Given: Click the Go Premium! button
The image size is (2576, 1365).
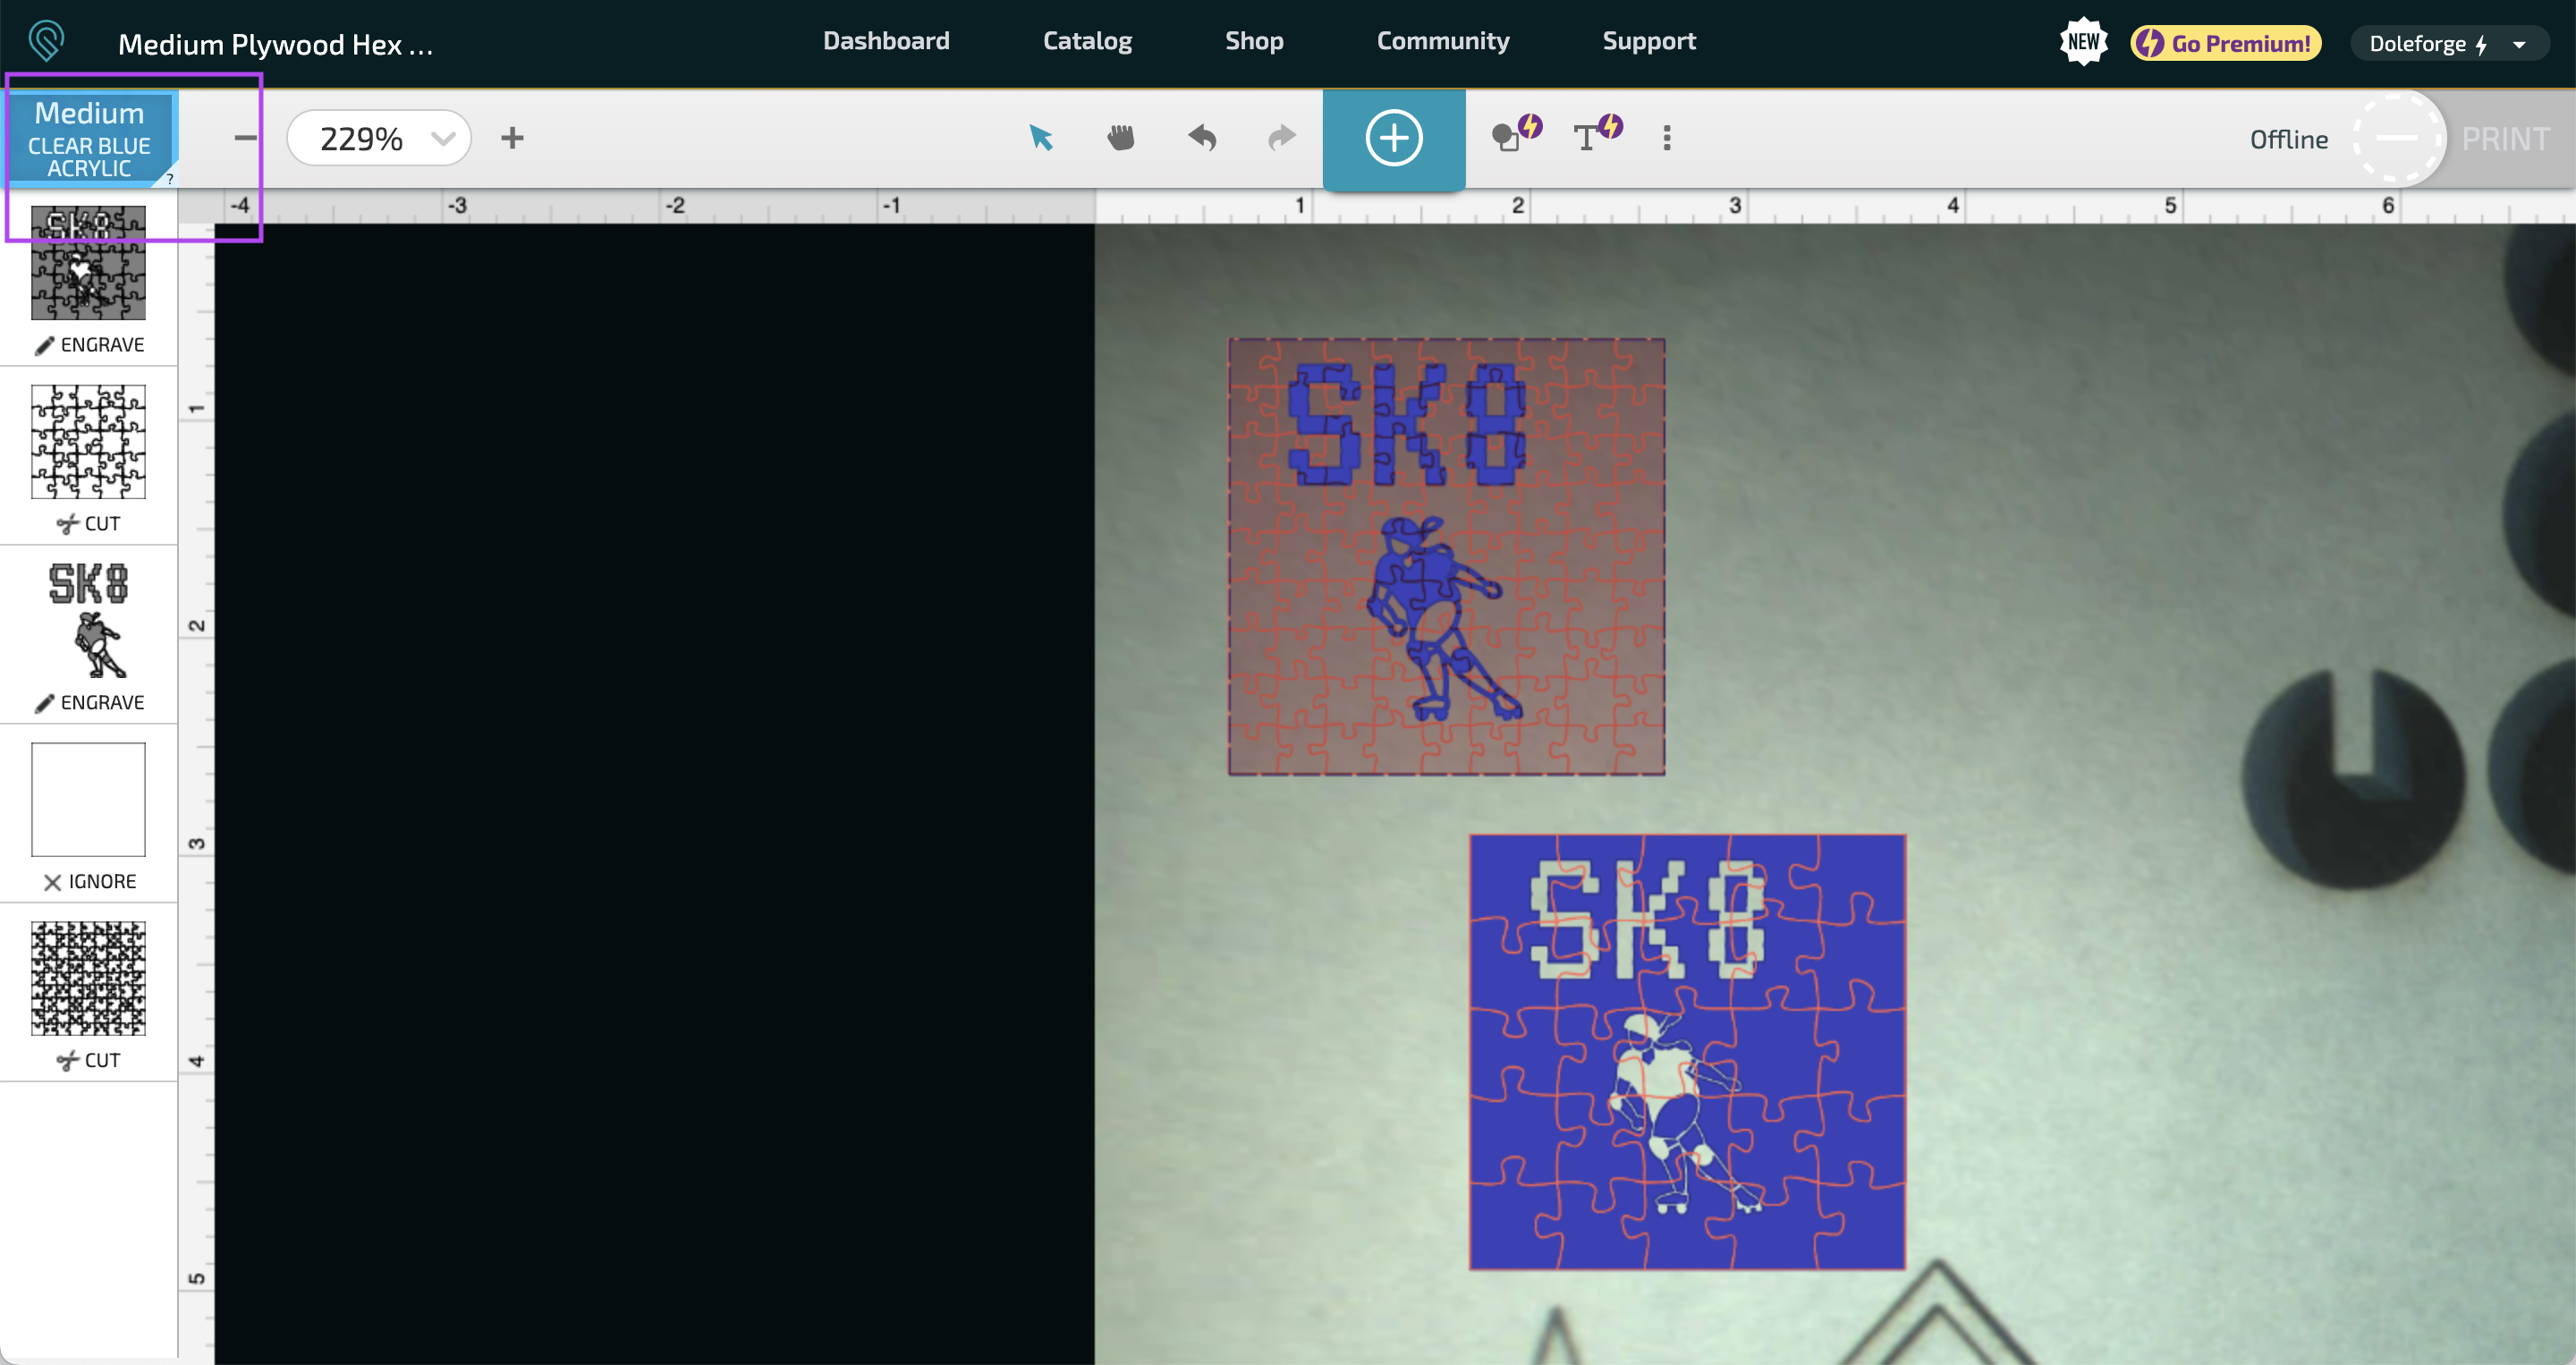Looking at the screenshot, I should (2225, 43).
